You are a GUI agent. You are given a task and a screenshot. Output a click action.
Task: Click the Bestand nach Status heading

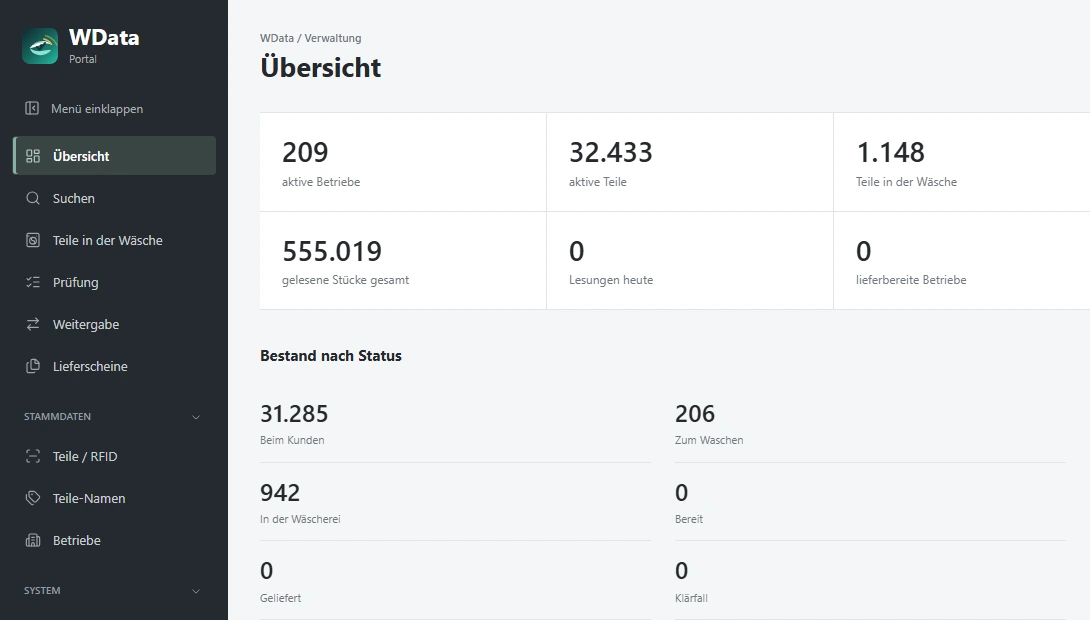pyautogui.click(x=331, y=356)
